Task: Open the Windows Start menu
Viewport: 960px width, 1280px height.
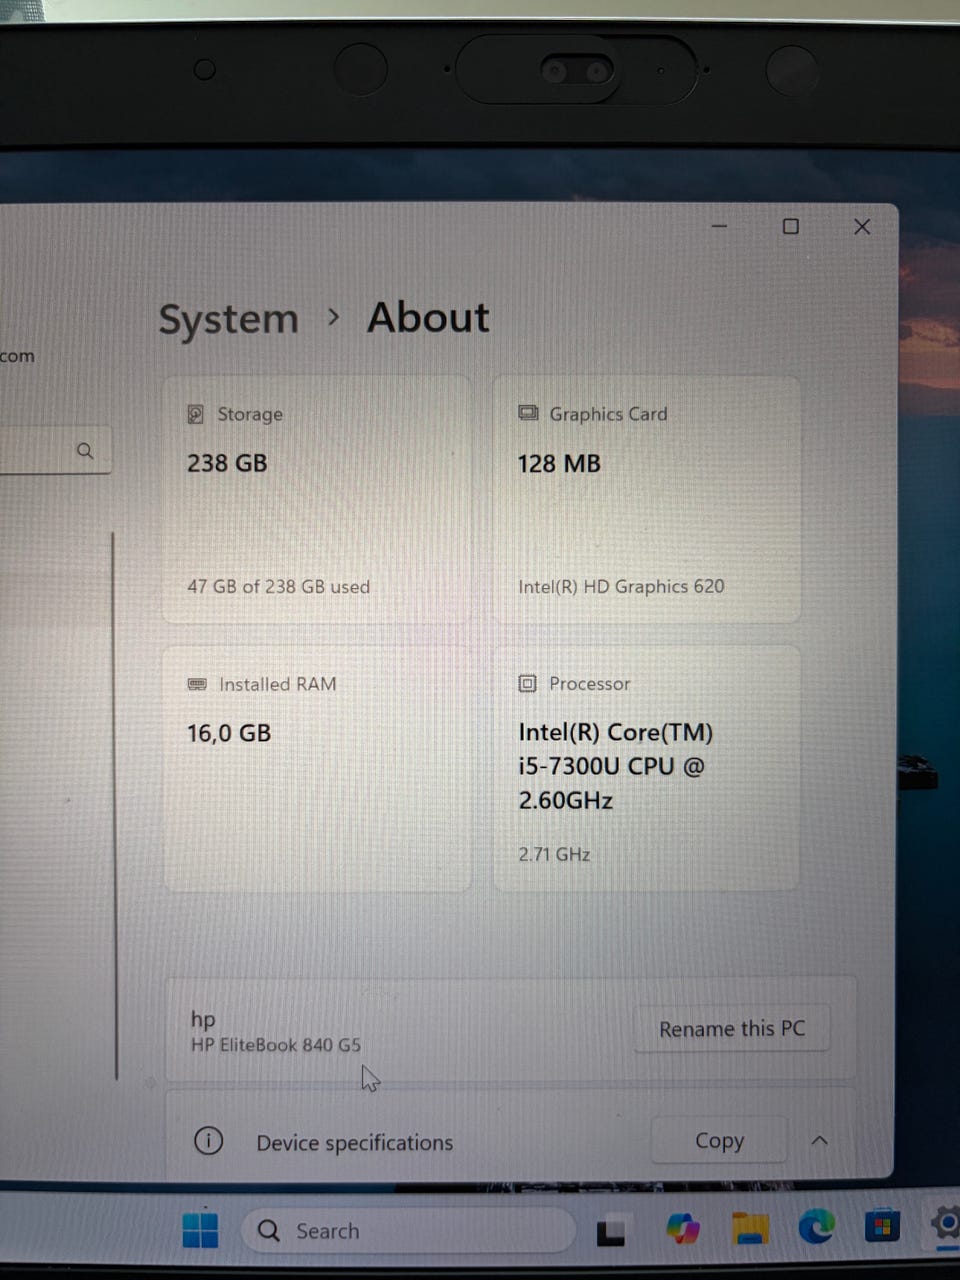Action: tap(200, 1230)
